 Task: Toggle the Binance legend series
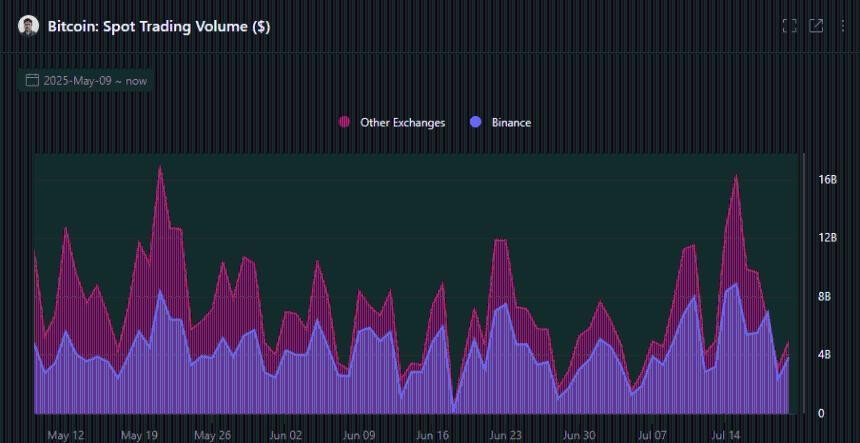click(511, 122)
